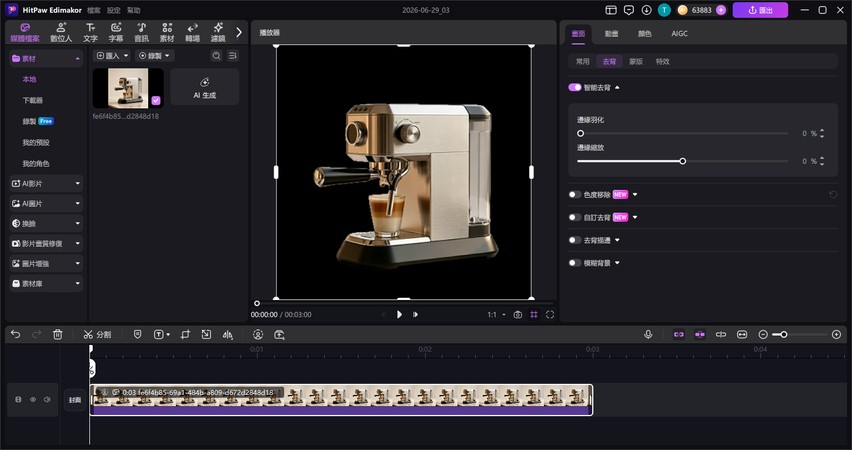Open the feedback message icon in title bar
Screen dimensions: 852x450
[629, 10]
